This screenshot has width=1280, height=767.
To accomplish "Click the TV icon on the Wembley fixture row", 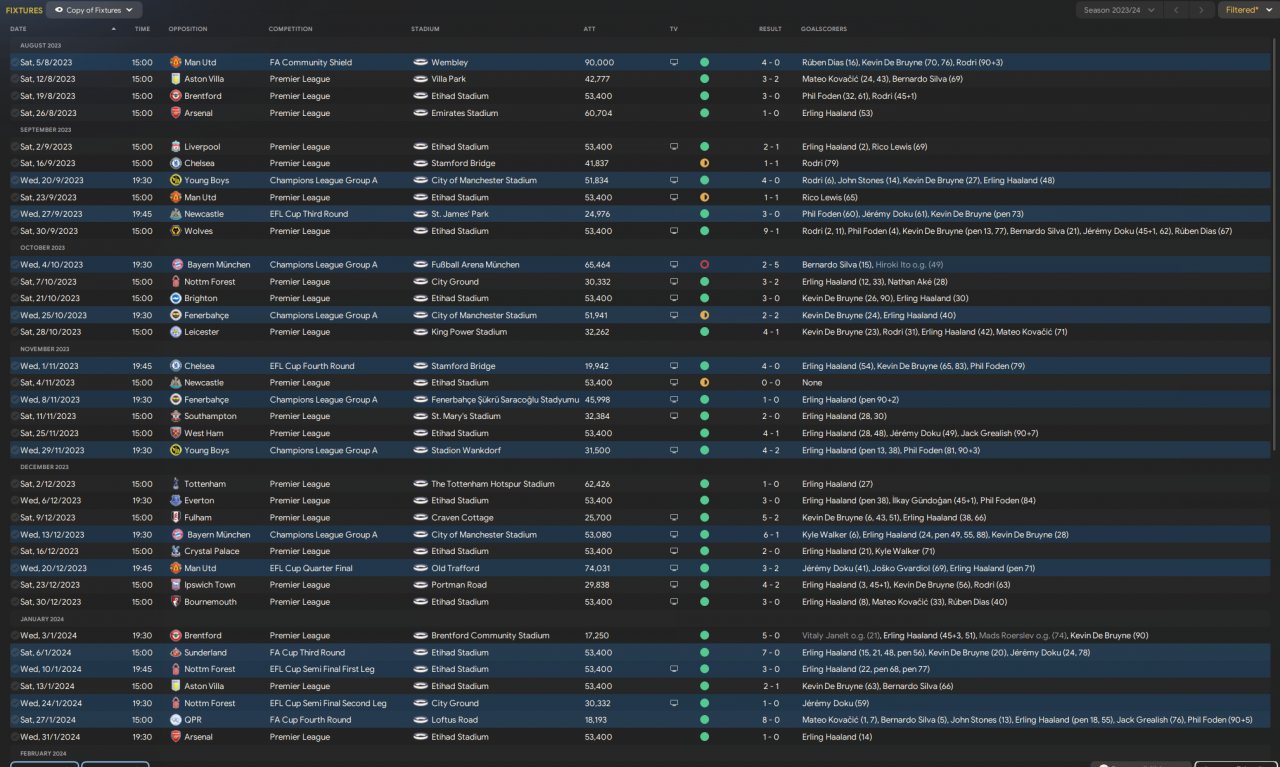I will click(674, 62).
